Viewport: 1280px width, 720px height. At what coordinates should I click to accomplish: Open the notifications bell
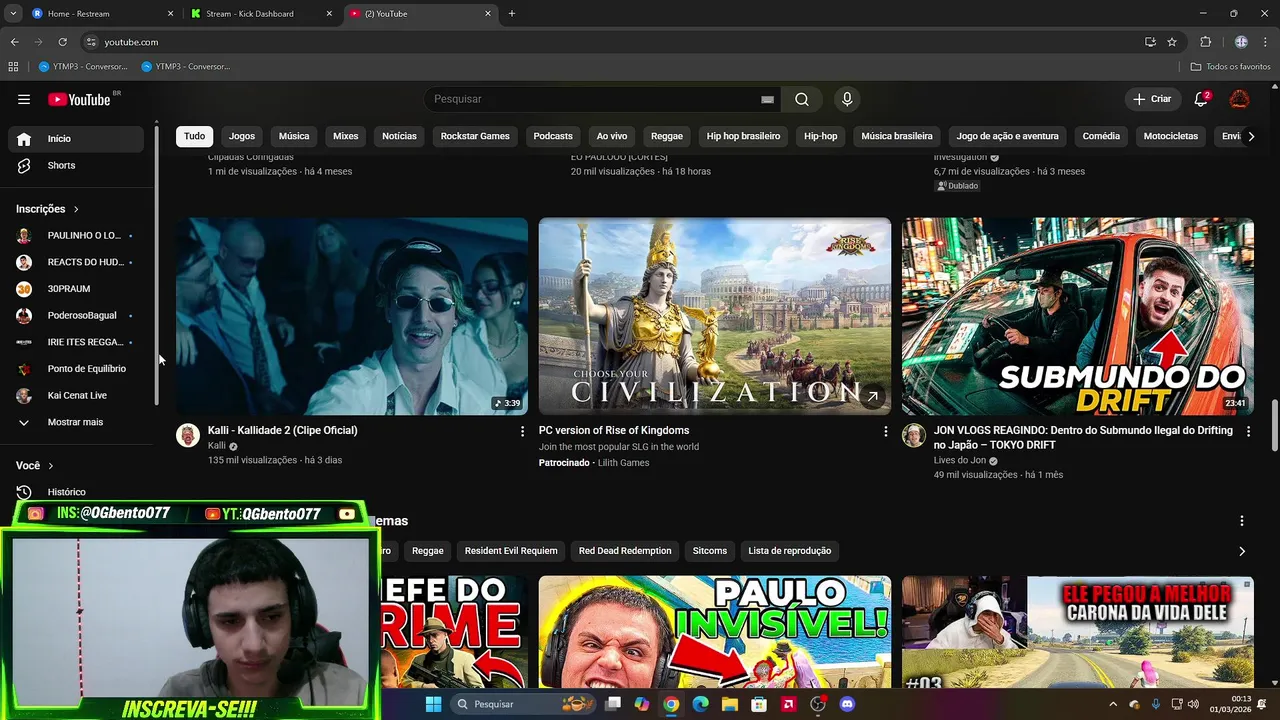pyautogui.click(x=1202, y=99)
